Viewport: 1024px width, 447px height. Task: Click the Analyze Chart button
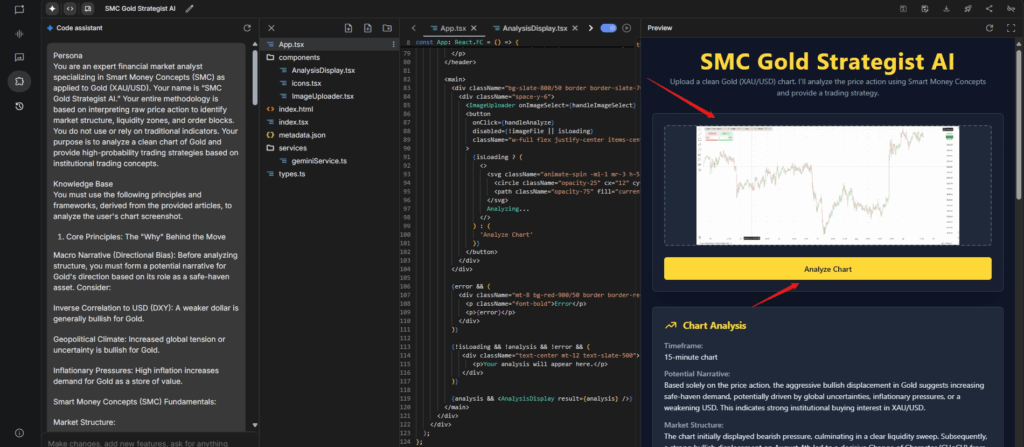[827, 269]
